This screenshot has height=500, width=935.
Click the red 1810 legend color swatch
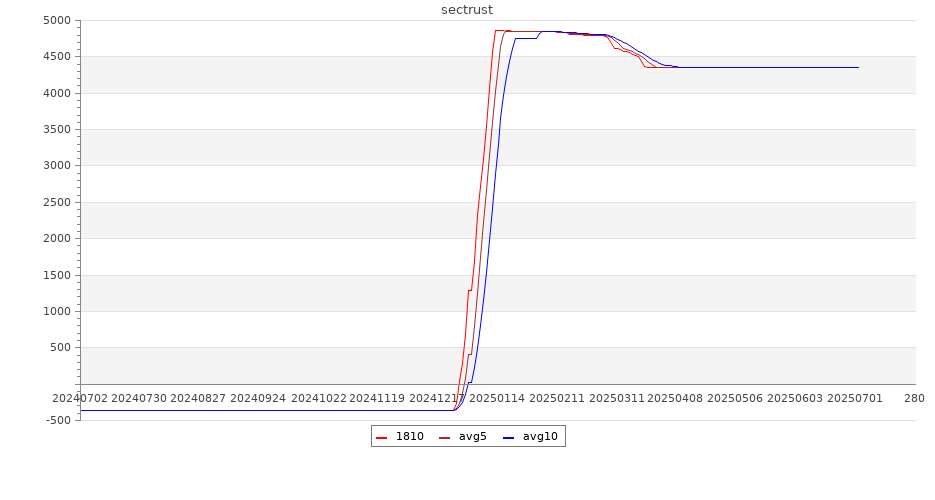[381, 437]
